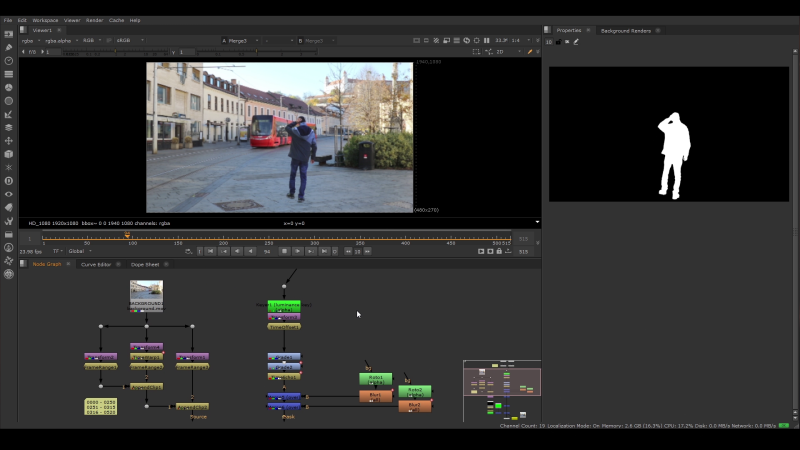Click the pencil edit icon in Properties
800x450 pixels.
point(576,42)
